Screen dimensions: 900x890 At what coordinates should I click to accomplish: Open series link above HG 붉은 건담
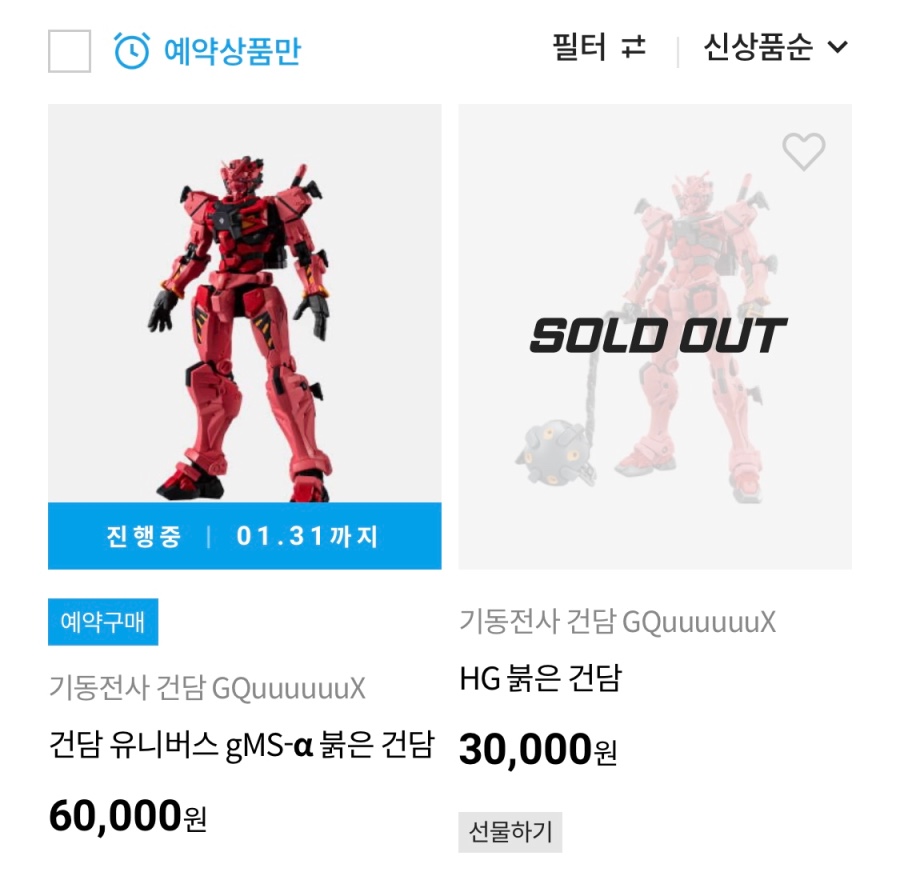pyautogui.click(x=617, y=622)
